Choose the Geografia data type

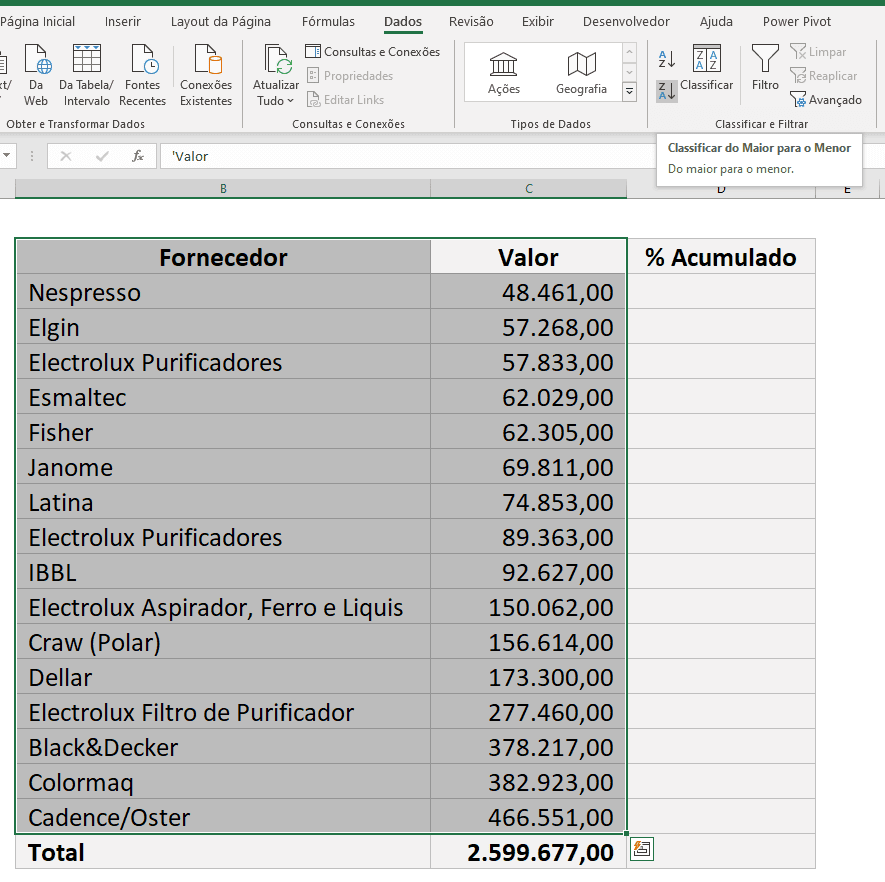tap(581, 73)
